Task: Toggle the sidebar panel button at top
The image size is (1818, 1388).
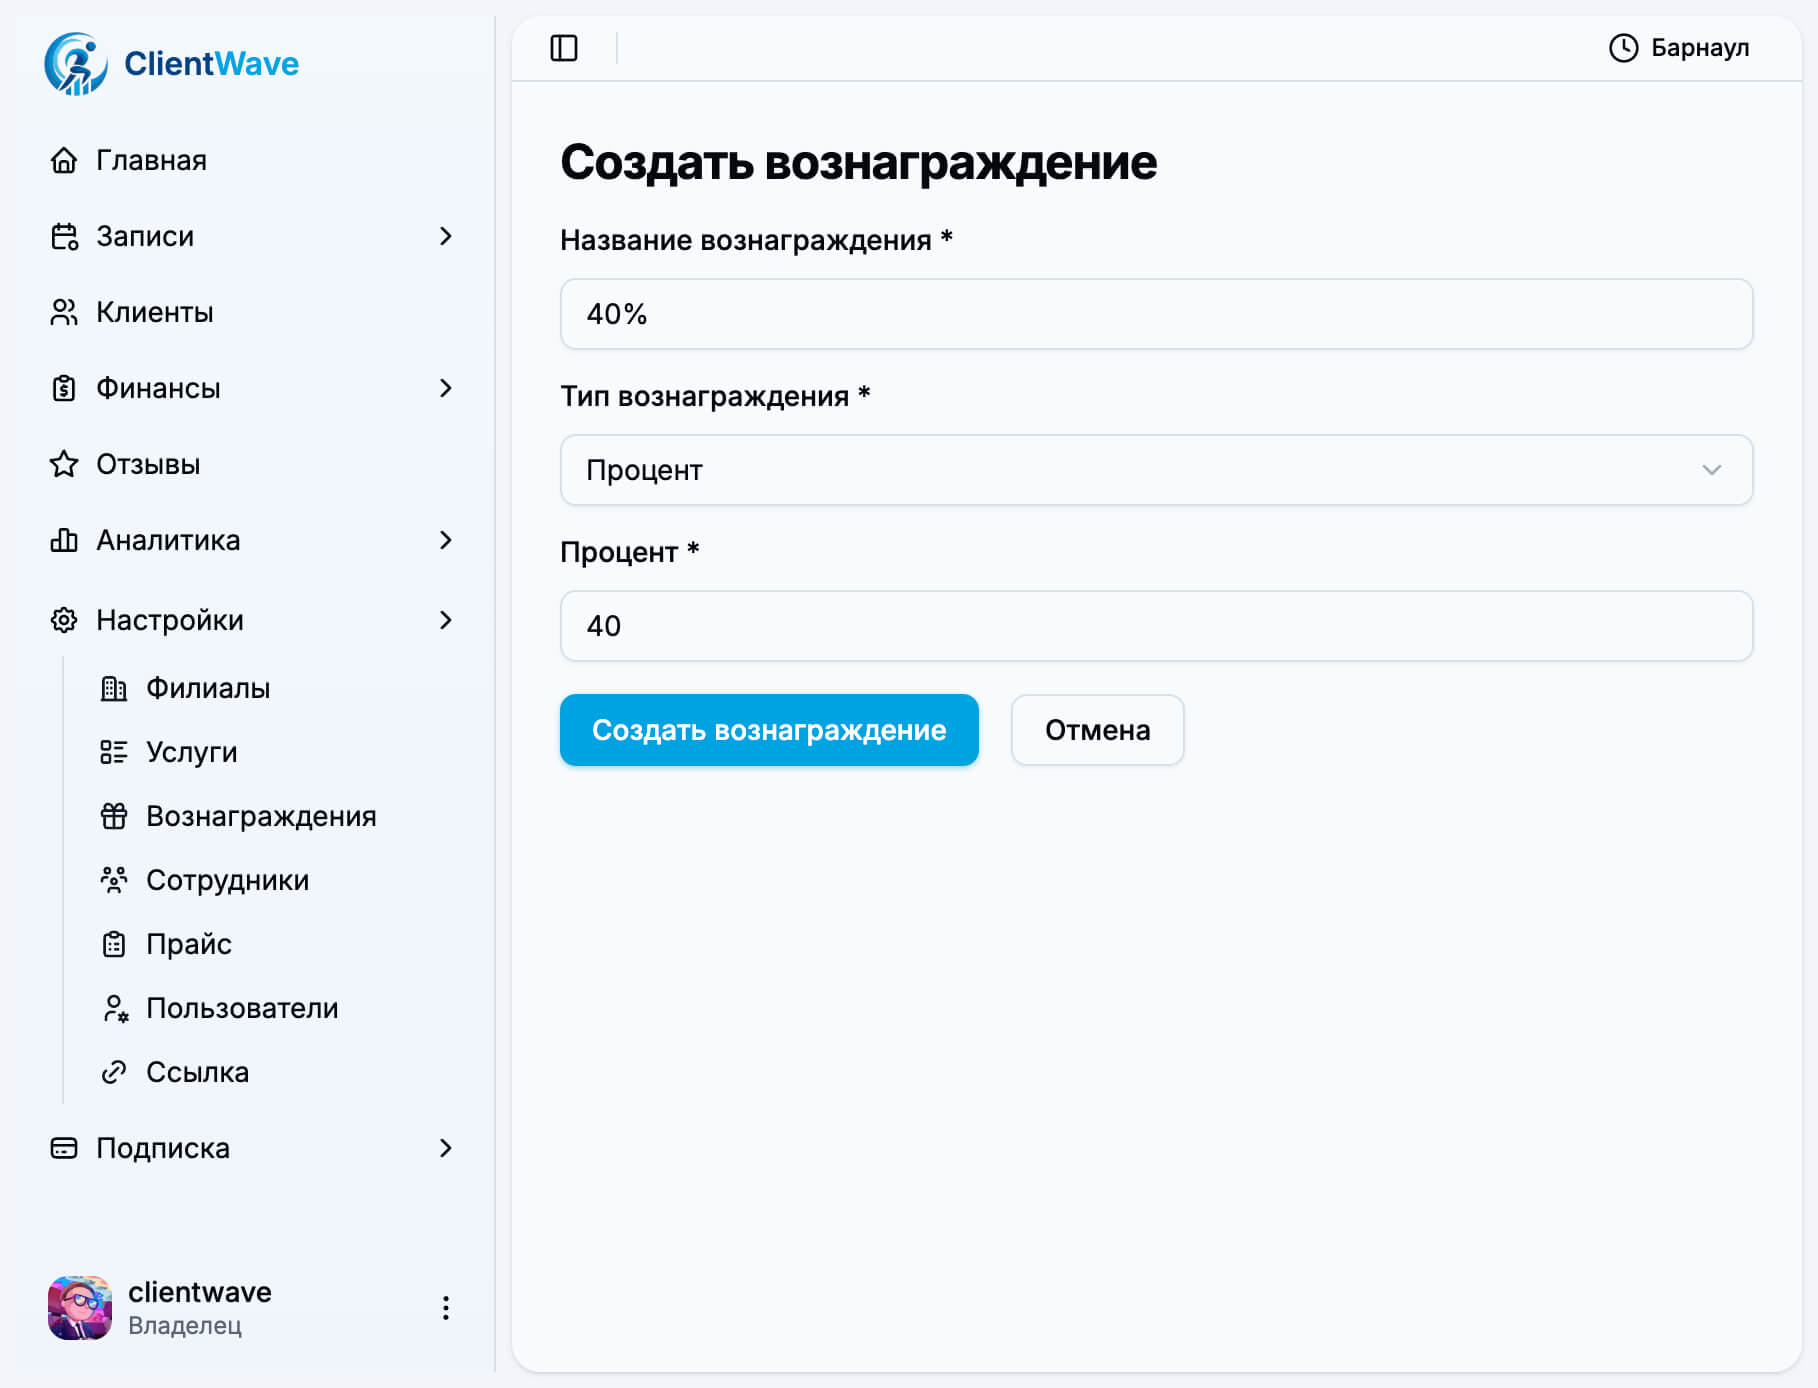Action: (x=566, y=47)
